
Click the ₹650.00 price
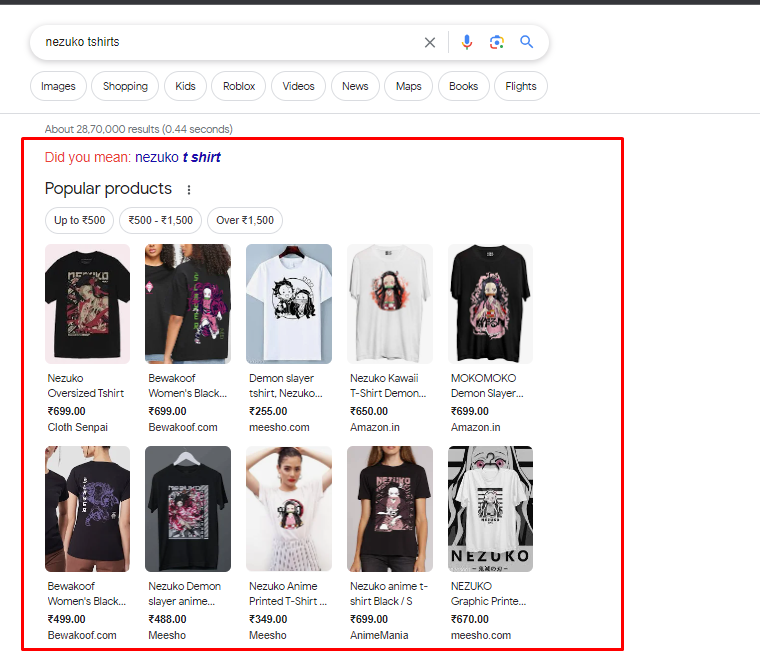pos(369,411)
